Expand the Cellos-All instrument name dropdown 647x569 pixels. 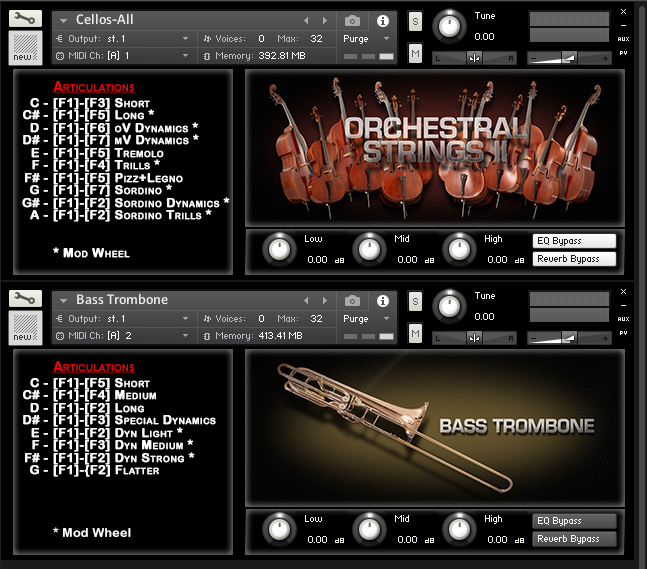point(63,21)
